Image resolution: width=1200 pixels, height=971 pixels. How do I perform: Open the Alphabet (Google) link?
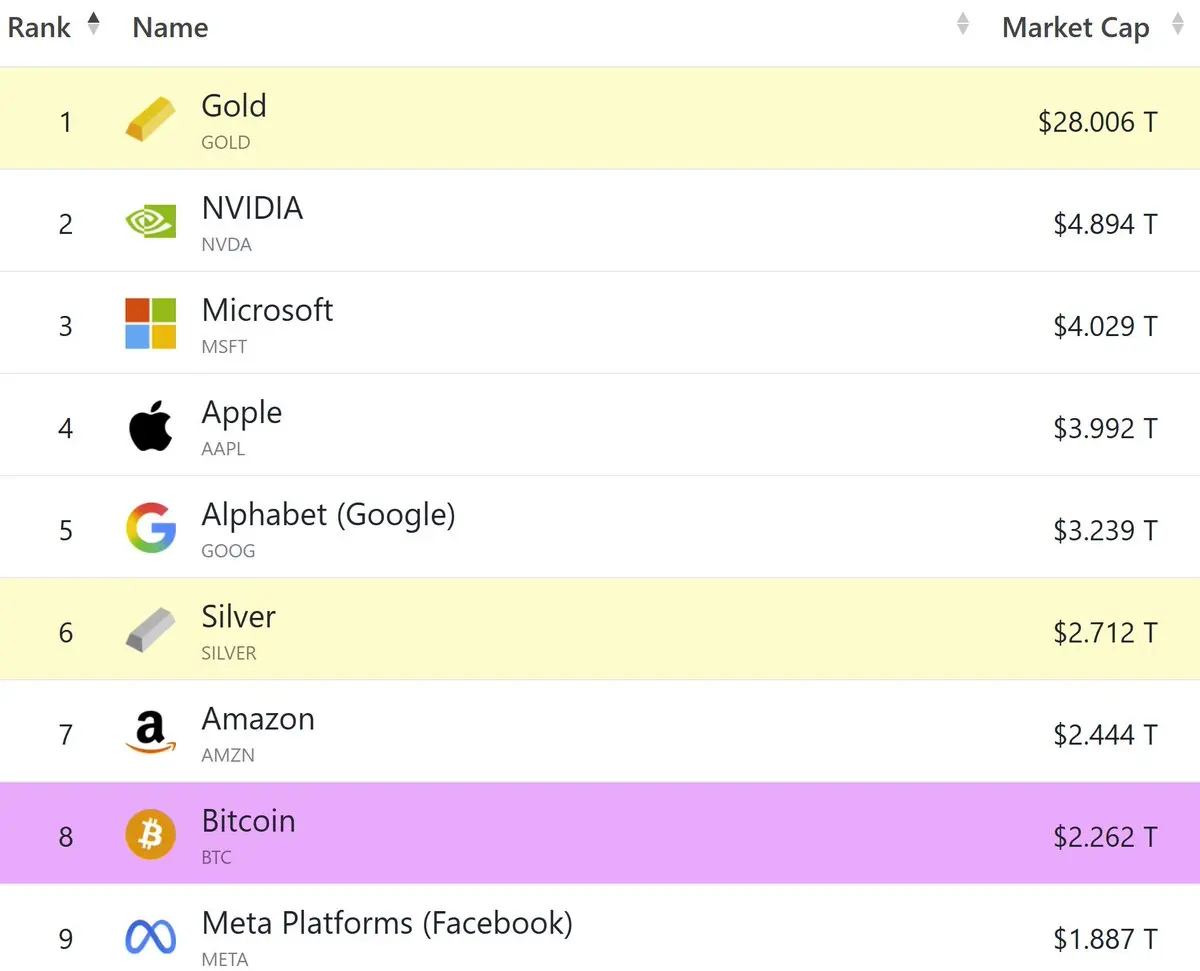pos(328,515)
